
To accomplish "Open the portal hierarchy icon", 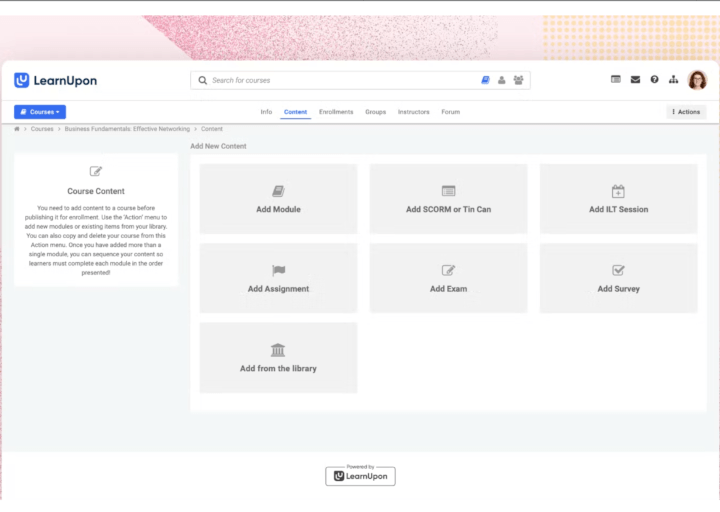I will [674, 79].
